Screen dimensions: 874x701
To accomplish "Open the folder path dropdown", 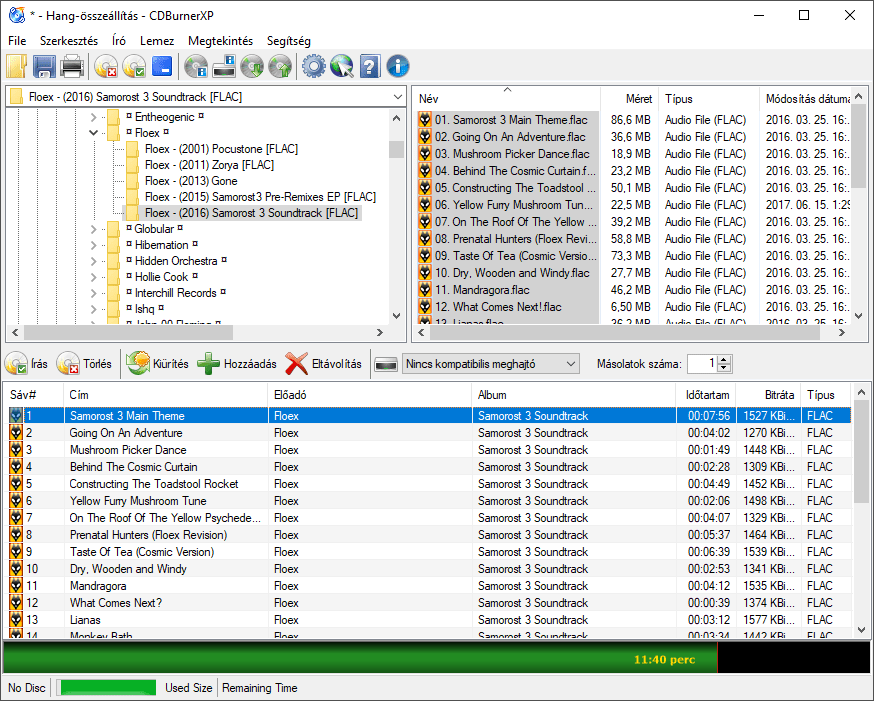I will (397, 97).
